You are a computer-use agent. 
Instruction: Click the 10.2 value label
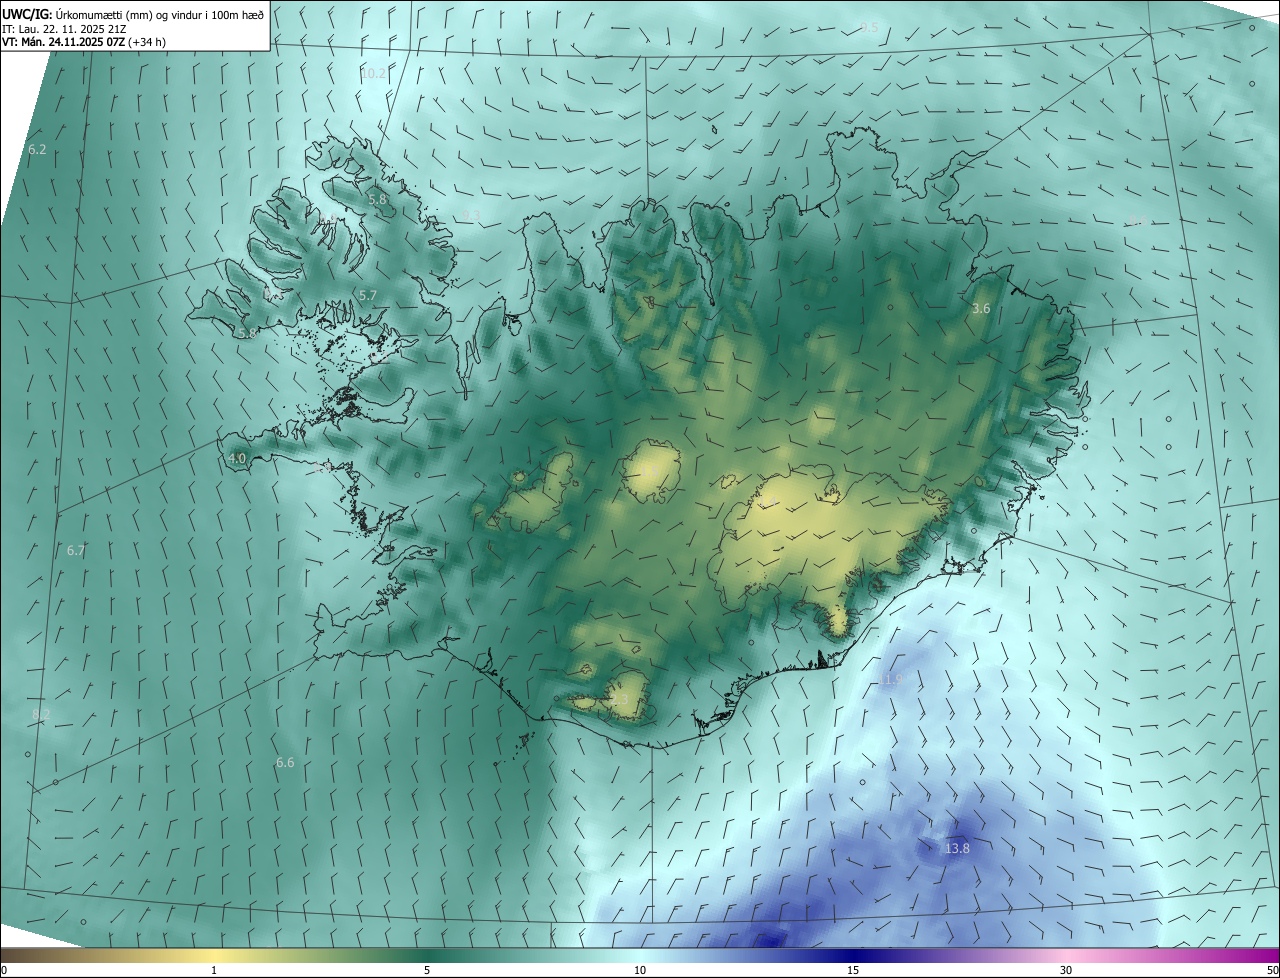pos(374,73)
